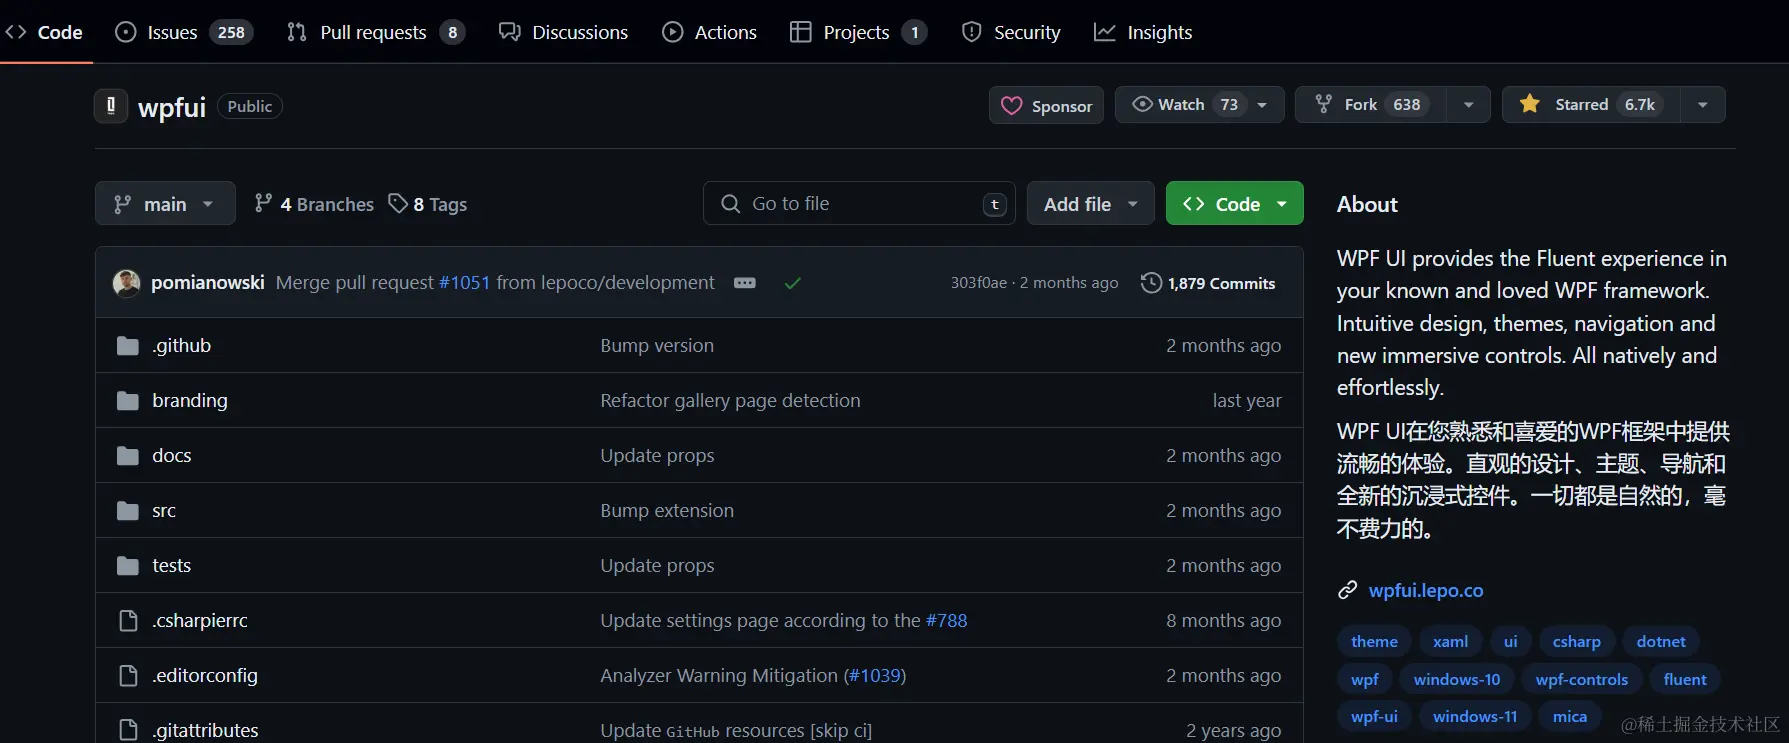Click the Go to file search field
Screen dimensions: 1789x743
(859, 203)
